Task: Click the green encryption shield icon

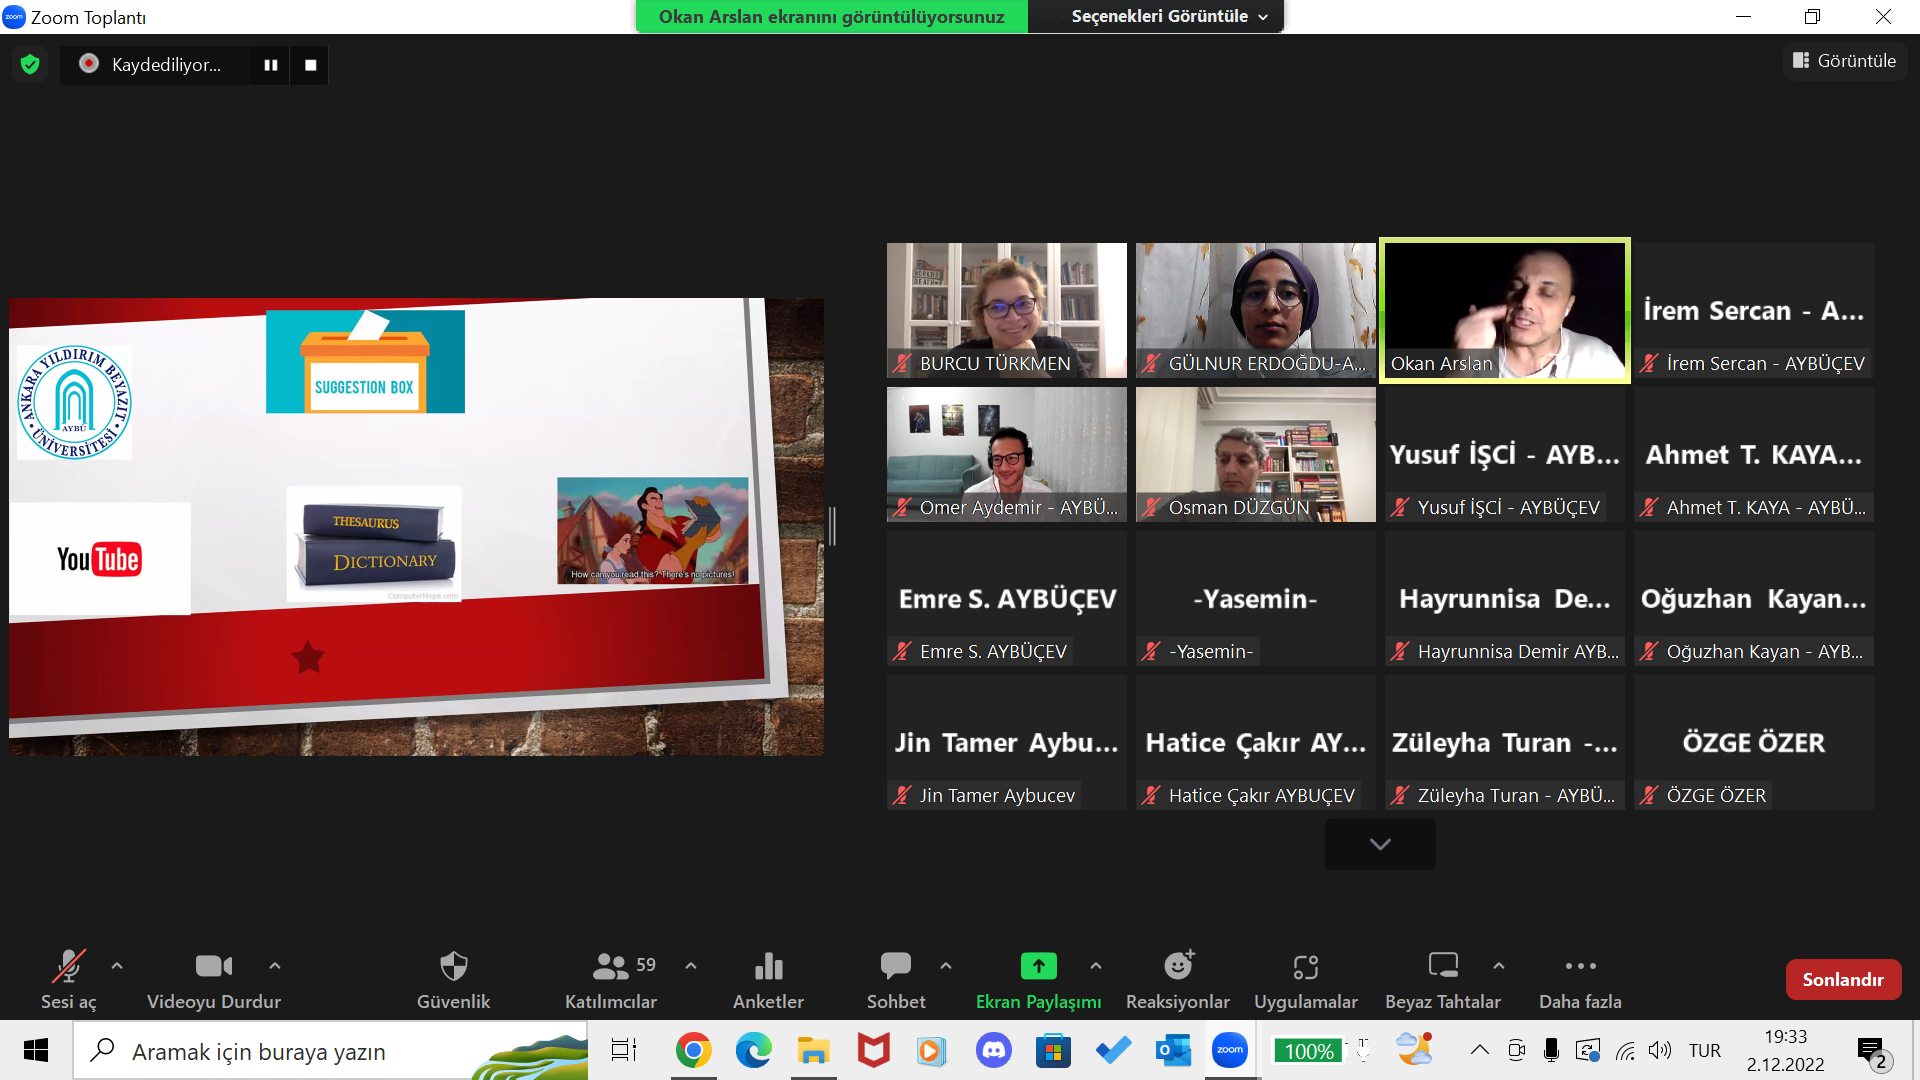Action: (30, 65)
